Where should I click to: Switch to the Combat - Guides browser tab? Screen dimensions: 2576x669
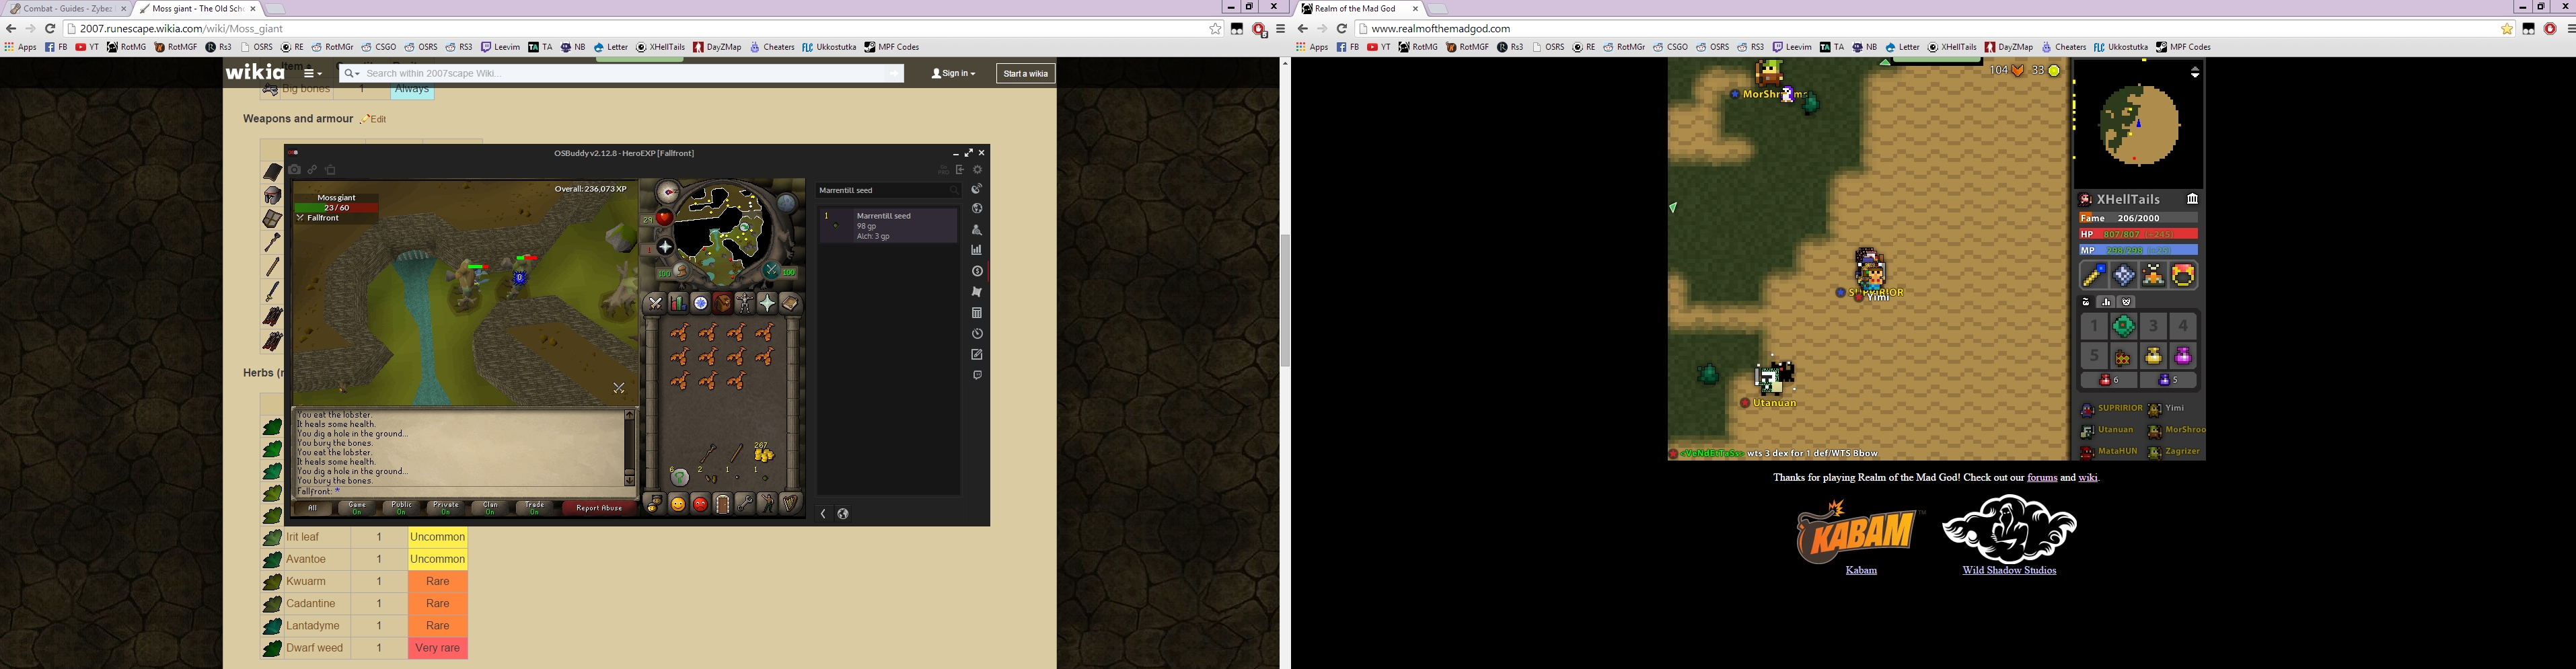pyautogui.click(x=68, y=9)
